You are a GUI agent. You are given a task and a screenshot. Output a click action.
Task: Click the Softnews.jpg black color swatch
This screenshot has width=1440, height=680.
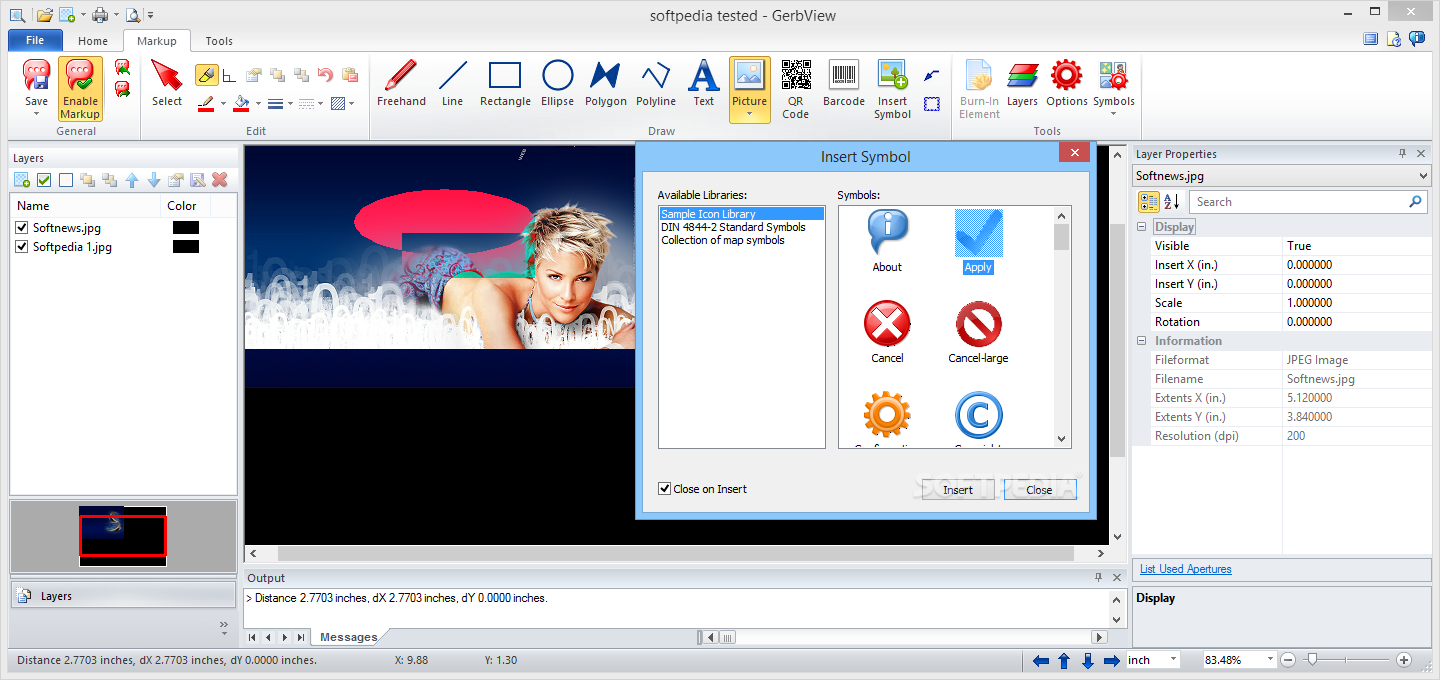(x=186, y=228)
